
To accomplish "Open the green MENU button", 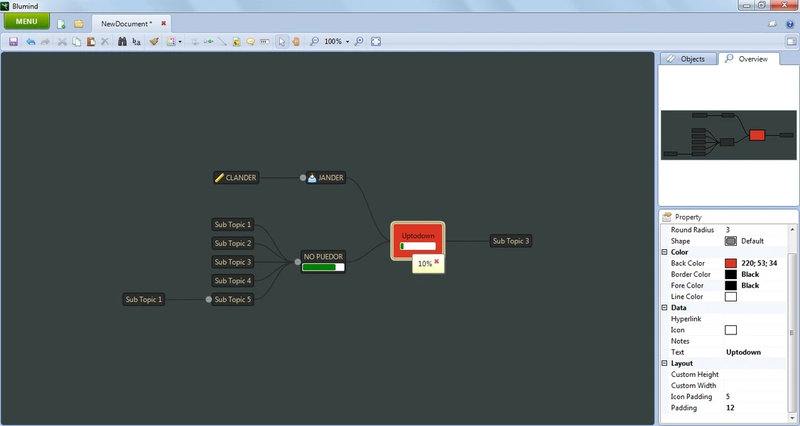I will tap(27, 21).
